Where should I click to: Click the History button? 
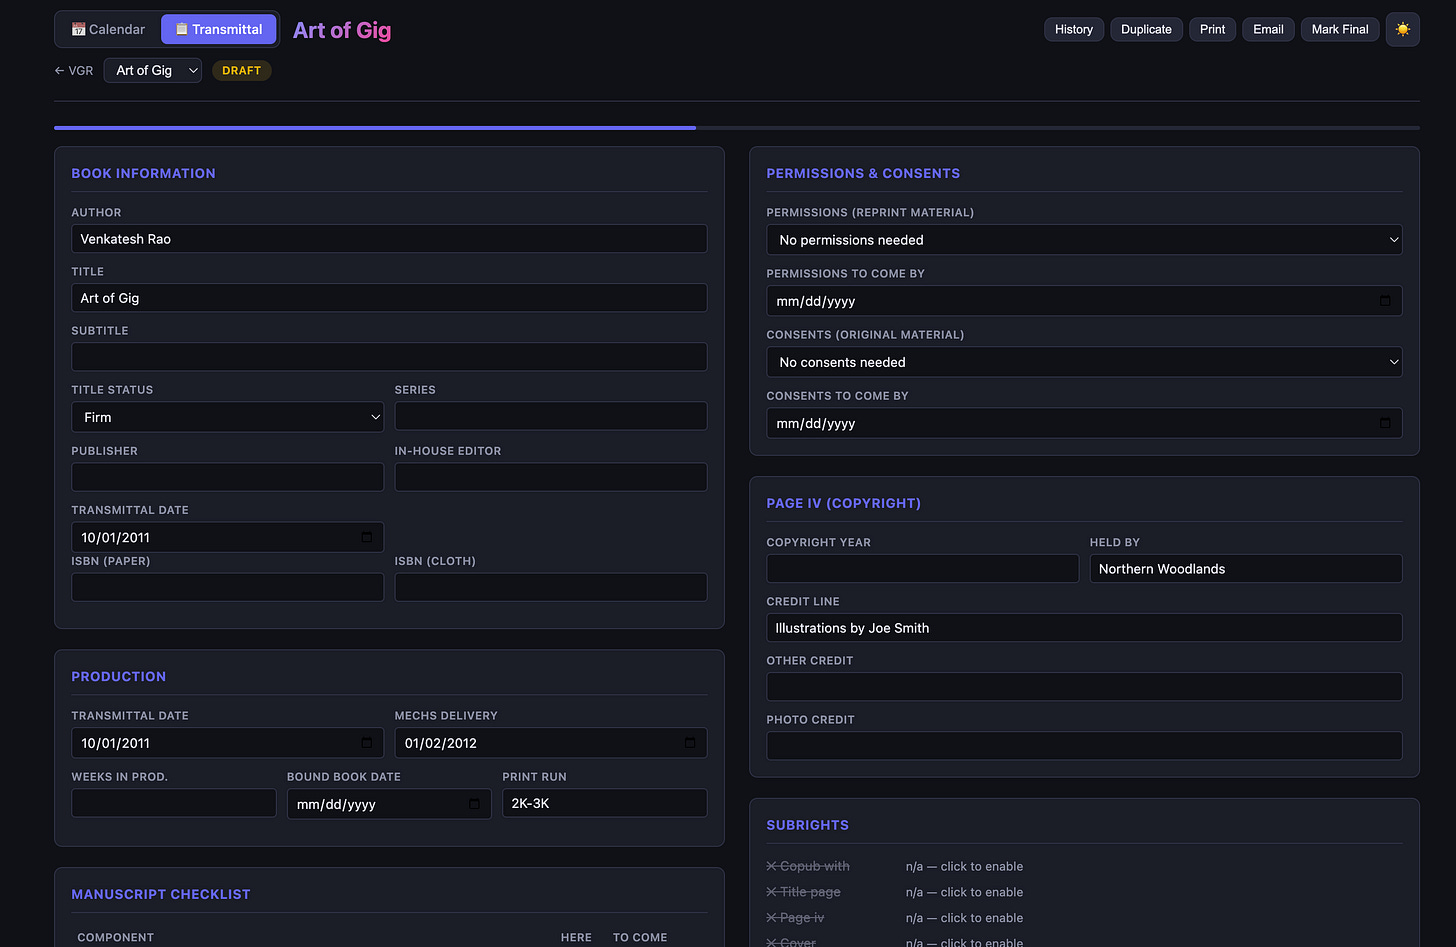pyautogui.click(x=1074, y=29)
